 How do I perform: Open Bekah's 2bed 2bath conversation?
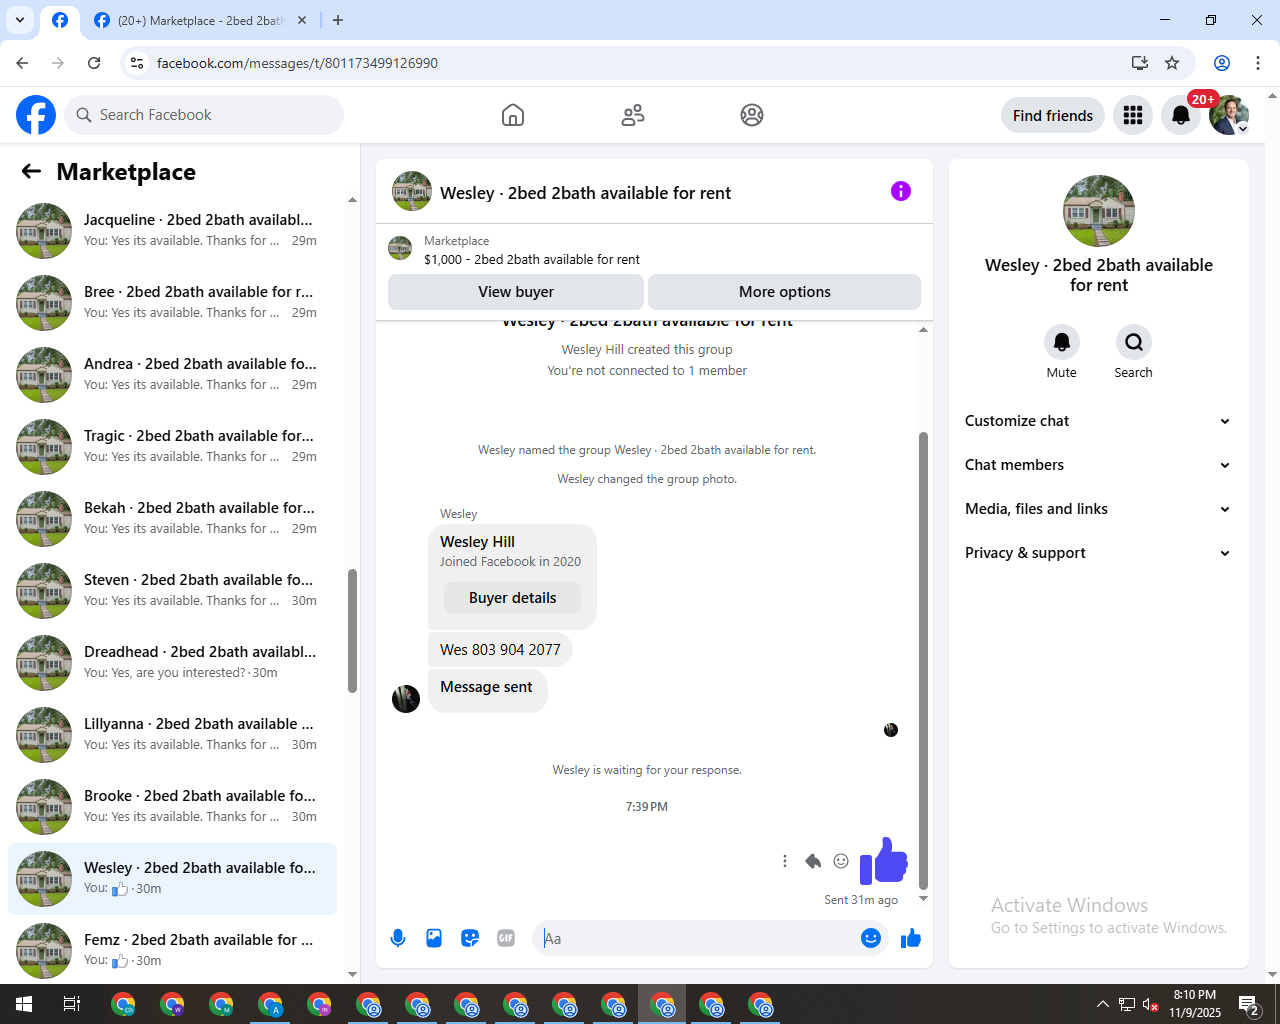[x=172, y=518]
